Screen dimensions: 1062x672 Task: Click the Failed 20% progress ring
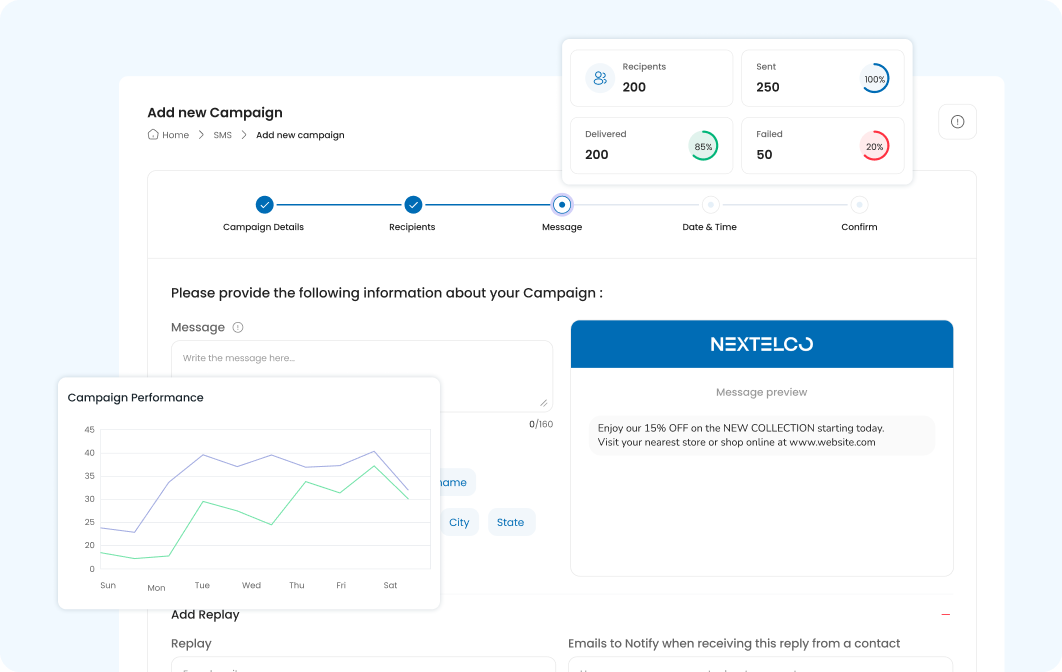874,146
